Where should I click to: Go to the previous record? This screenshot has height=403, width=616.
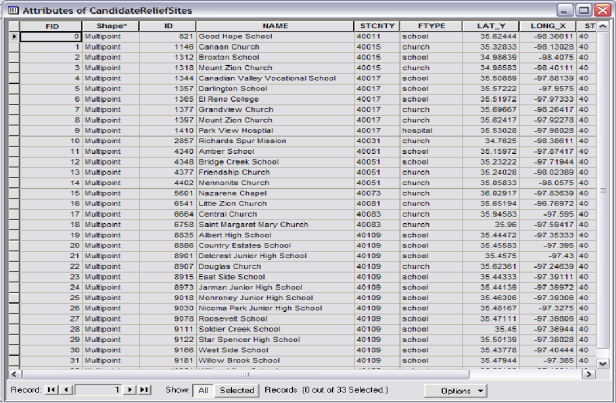pos(66,389)
